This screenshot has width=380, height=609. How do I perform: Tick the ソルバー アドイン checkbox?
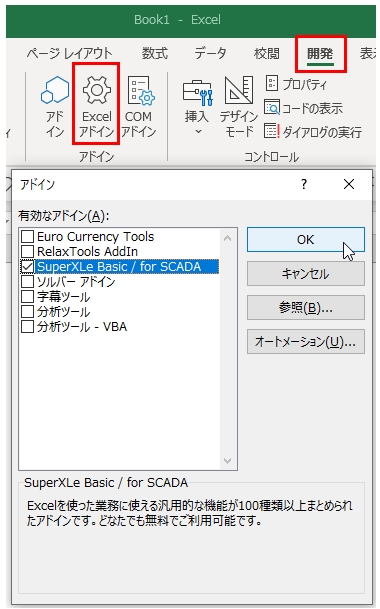pyautogui.click(x=28, y=281)
